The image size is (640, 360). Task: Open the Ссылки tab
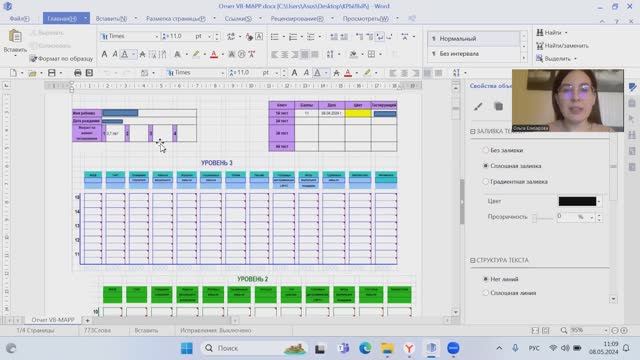(238, 19)
